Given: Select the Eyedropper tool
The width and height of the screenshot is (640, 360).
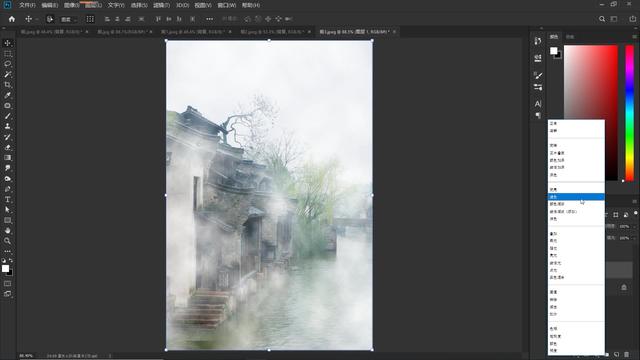Looking at the screenshot, I should pyautogui.click(x=7, y=96).
